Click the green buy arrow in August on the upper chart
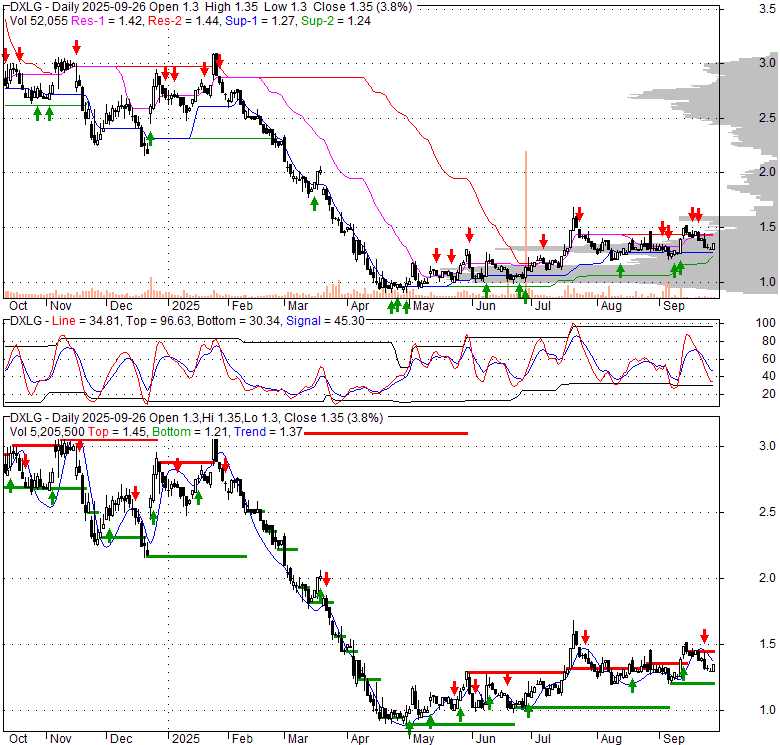This screenshot has height=745, width=780. click(620, 271)
